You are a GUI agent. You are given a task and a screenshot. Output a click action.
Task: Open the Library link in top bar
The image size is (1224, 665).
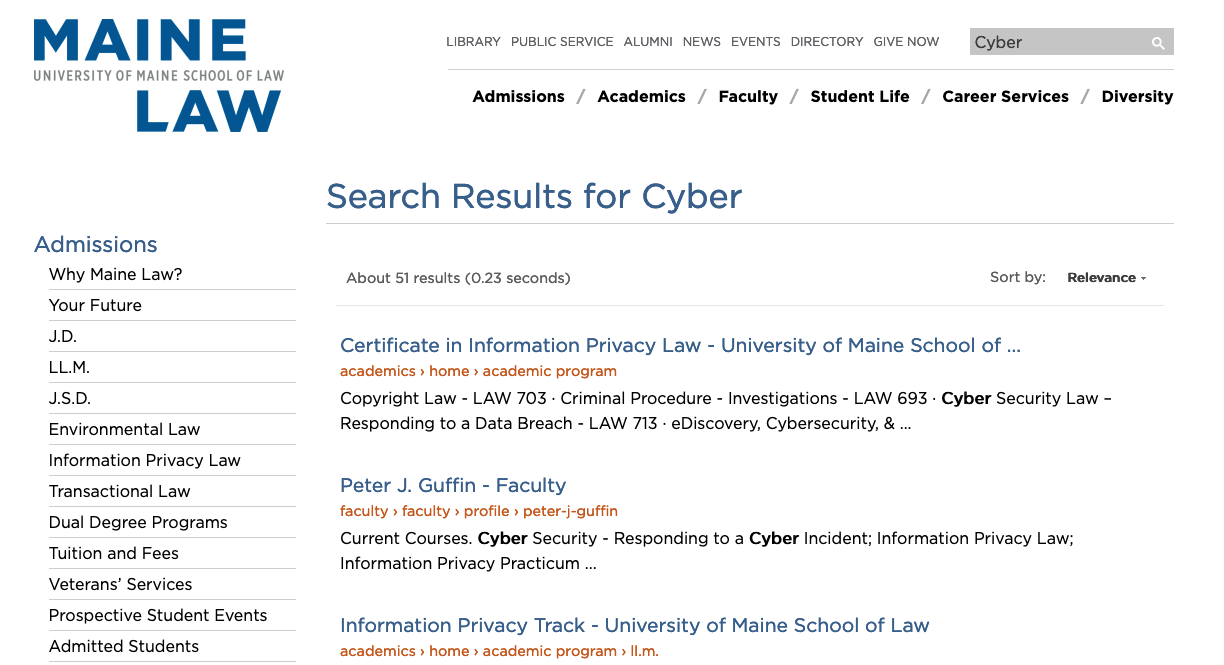(x=473, y=41)
